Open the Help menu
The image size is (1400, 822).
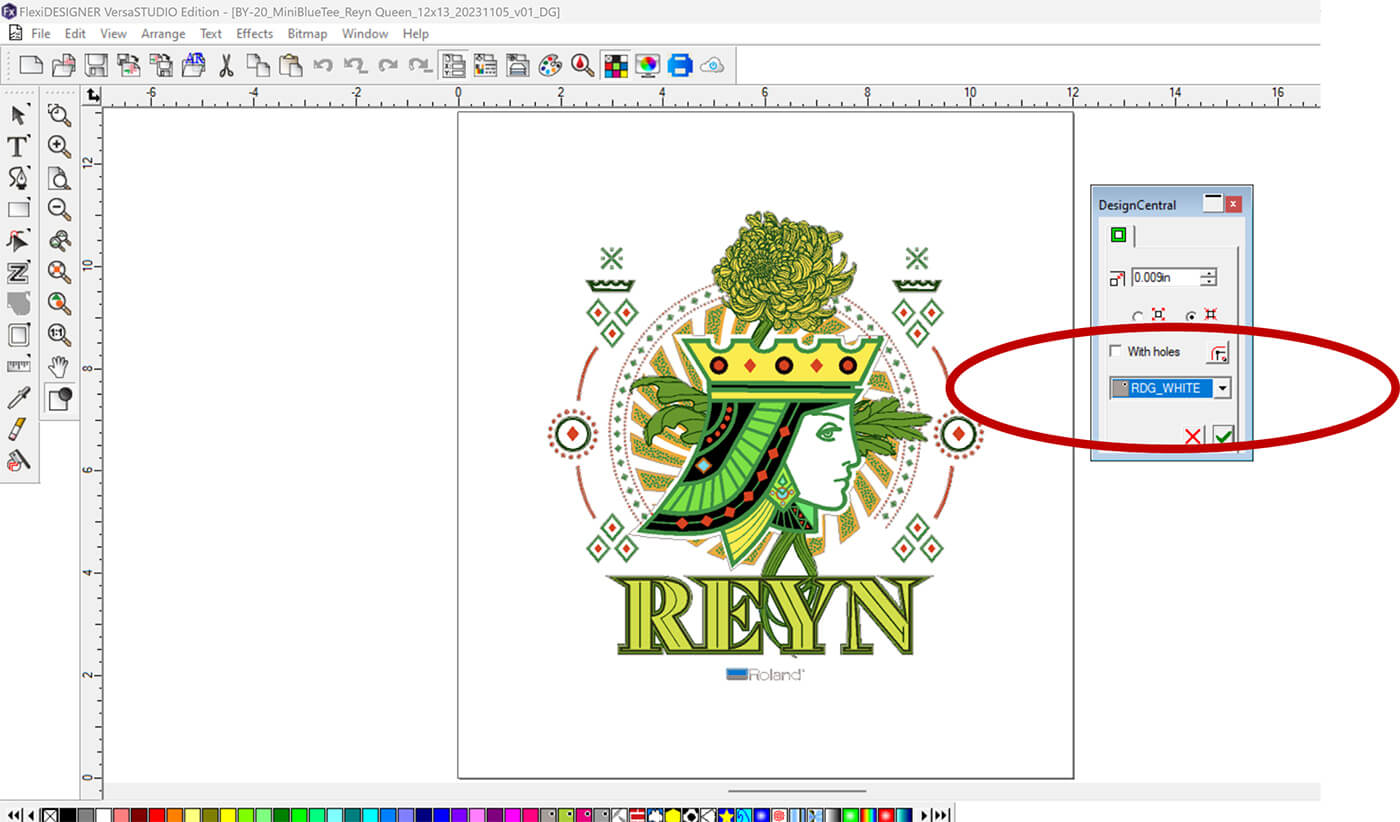416,33
